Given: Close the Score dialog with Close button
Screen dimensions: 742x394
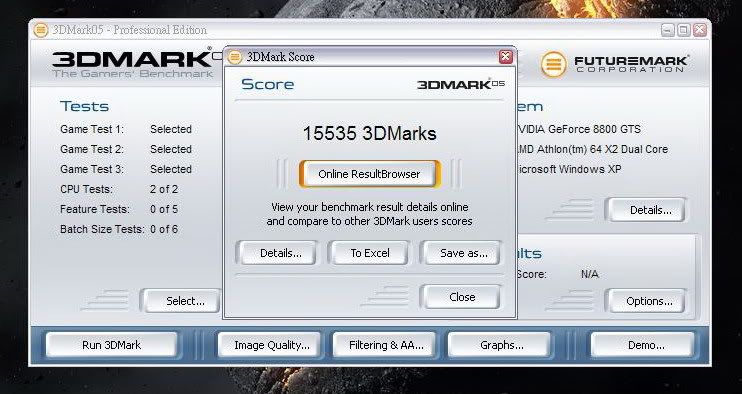Looking at the screenshot, I should point(461,297).
